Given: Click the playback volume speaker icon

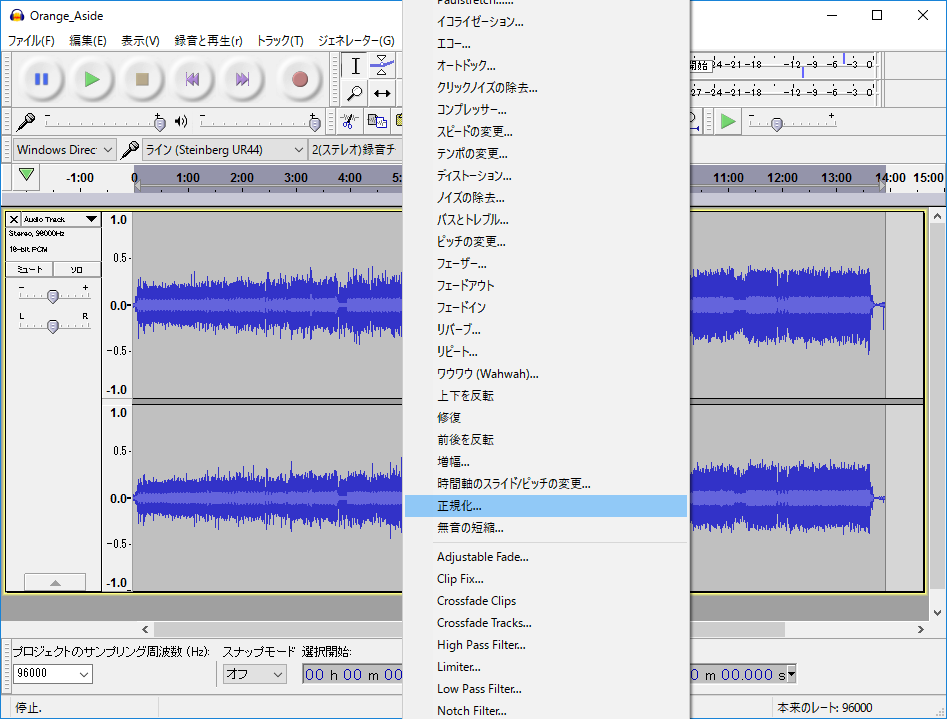Looking at the screenshot, I should click(181, 121).
